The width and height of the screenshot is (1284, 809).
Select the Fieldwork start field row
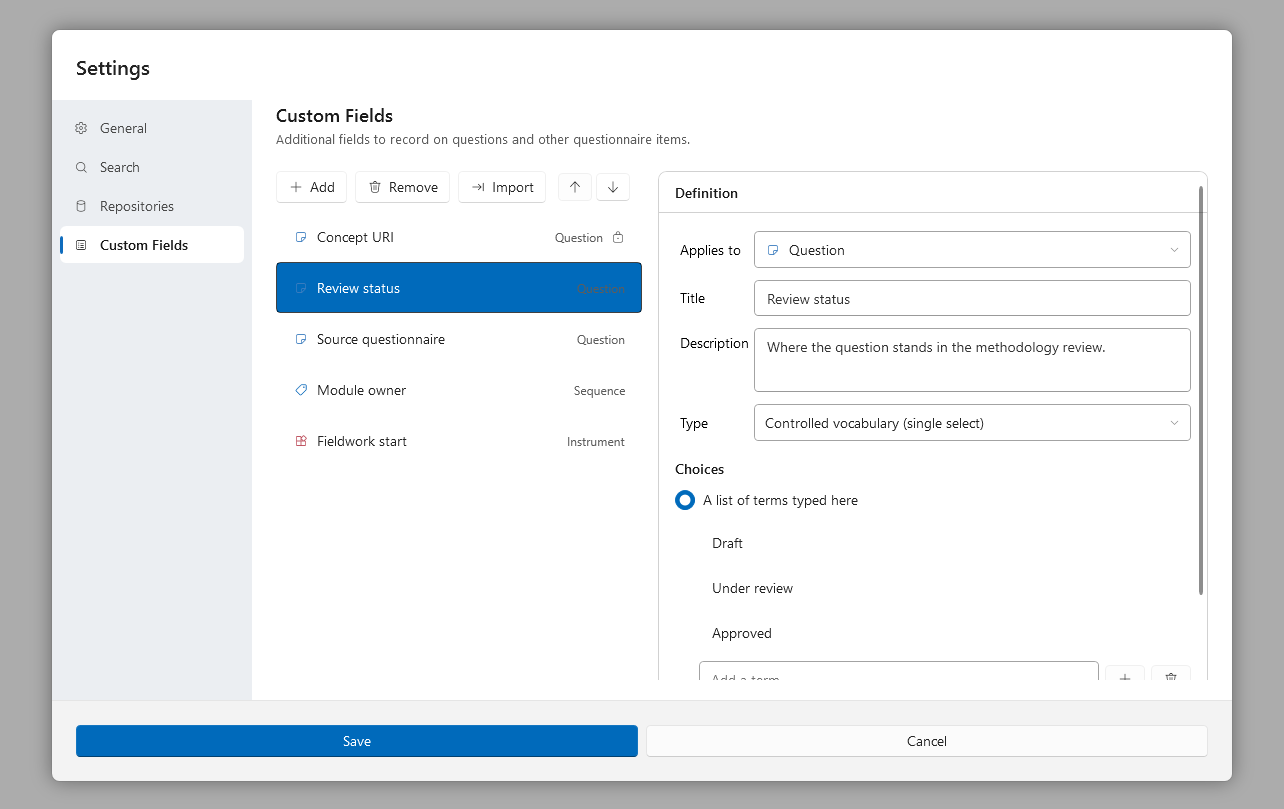(x=459, y=441)
